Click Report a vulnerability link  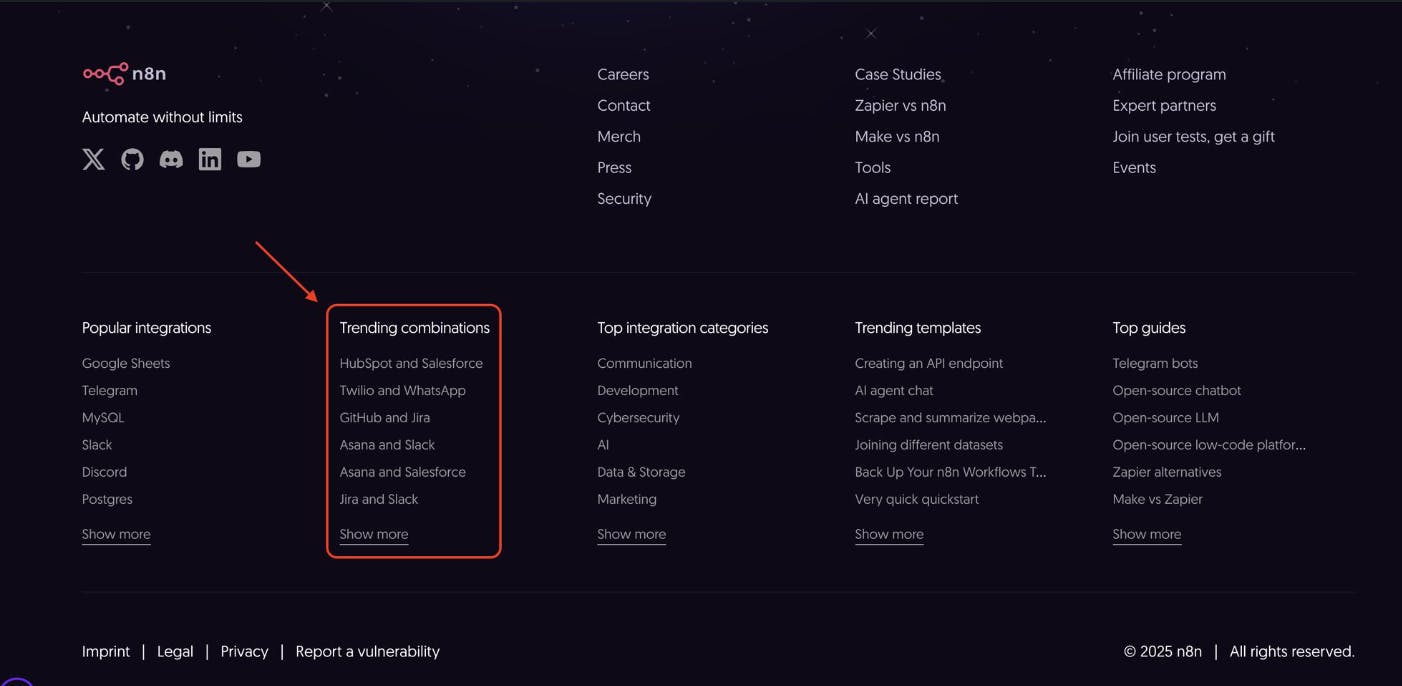pos(367,651)
